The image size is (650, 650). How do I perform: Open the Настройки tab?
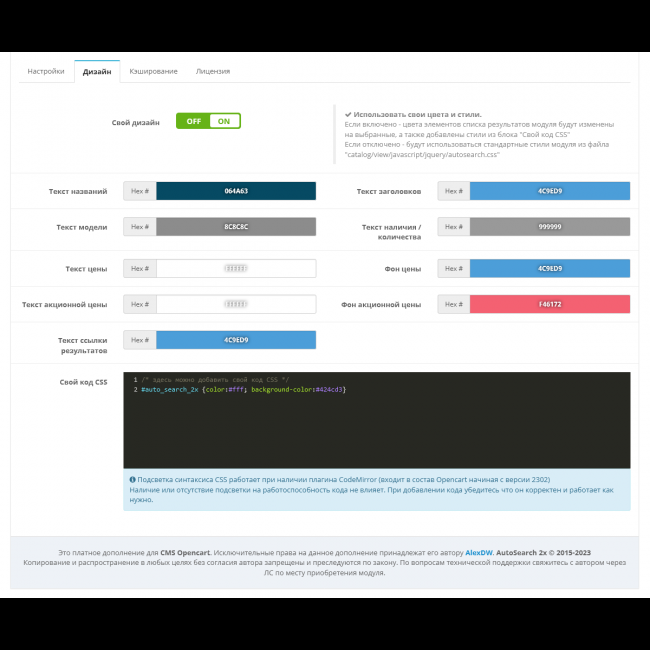[x=46, y=71]
